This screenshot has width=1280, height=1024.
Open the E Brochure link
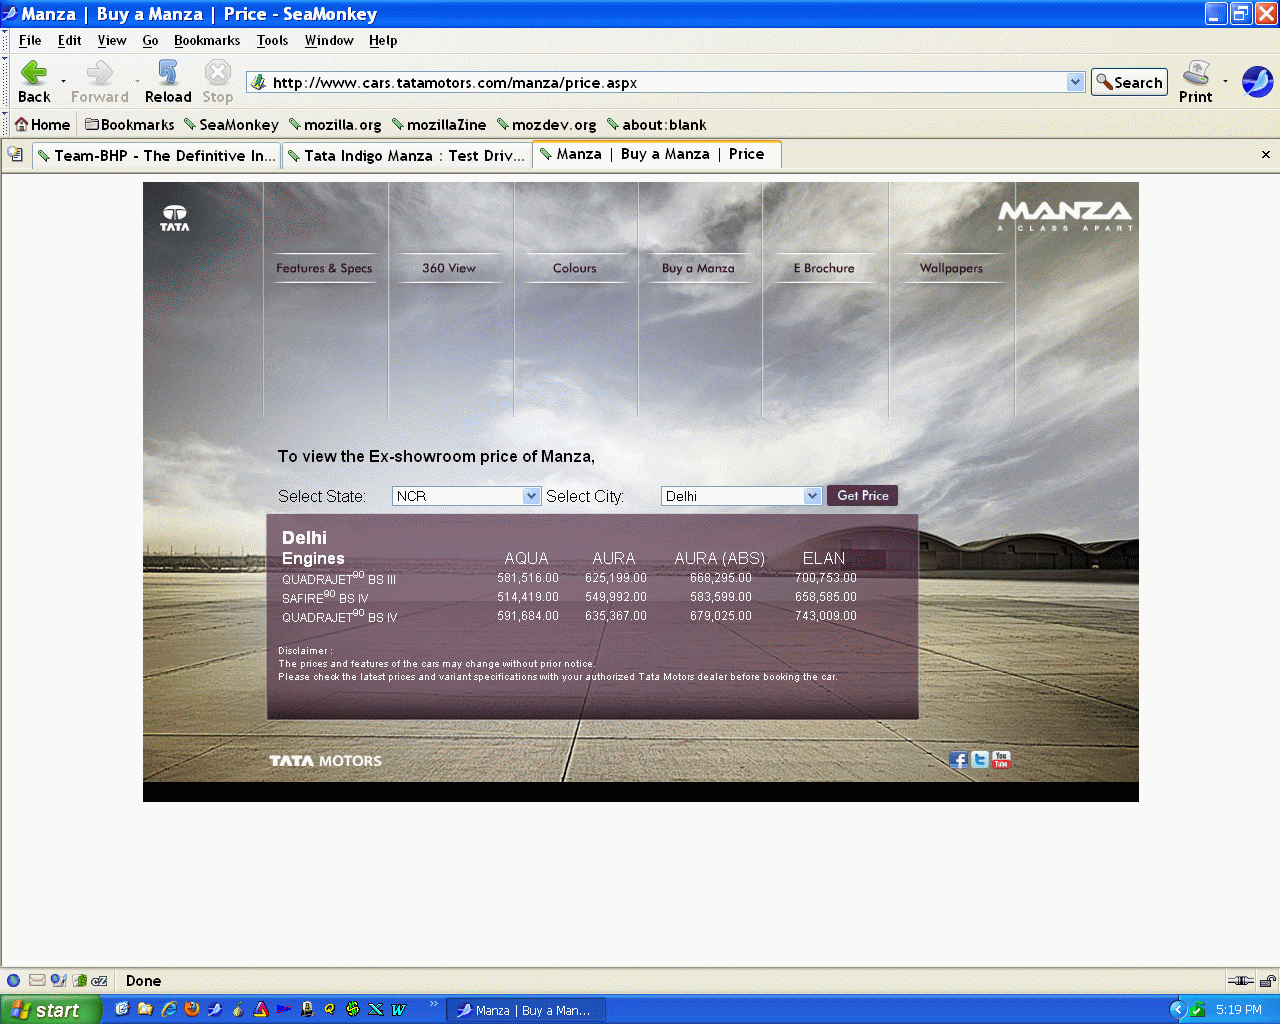824,268
